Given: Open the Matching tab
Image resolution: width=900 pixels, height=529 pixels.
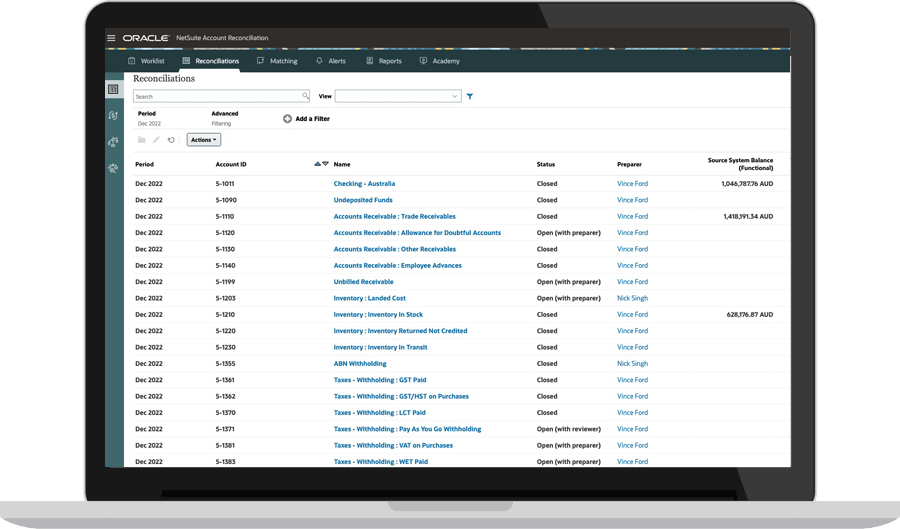Looking at the screenshot, I should 277,61.
